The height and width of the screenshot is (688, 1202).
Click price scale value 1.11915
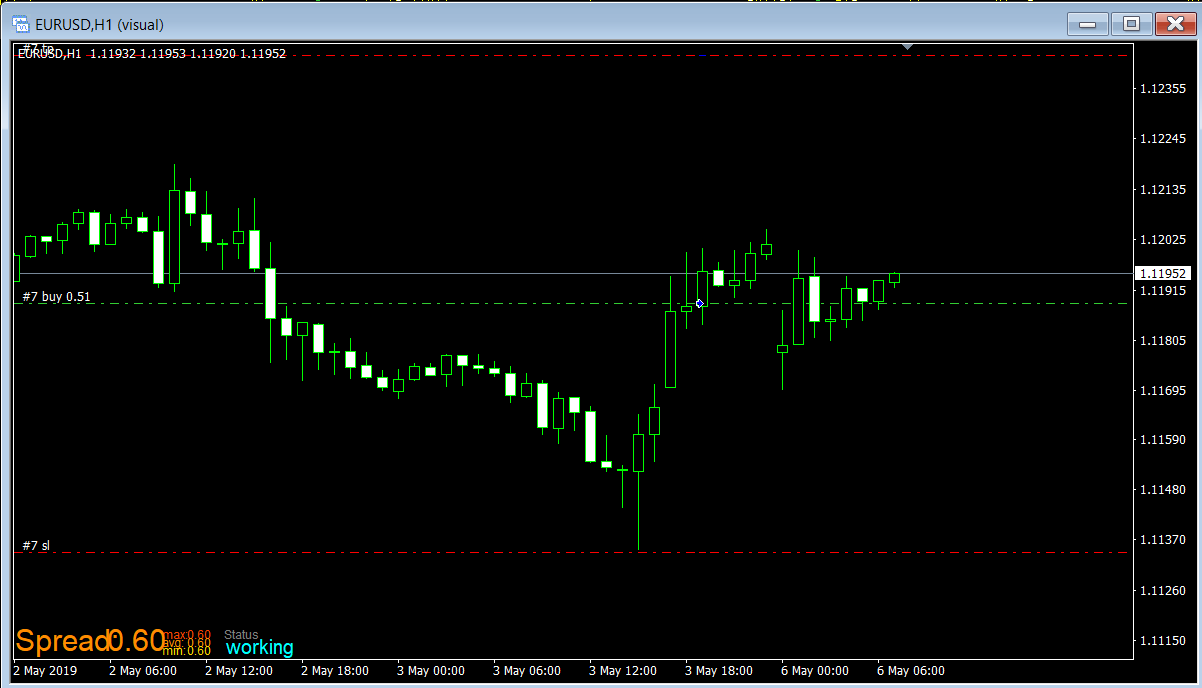tap(1163, 290)
